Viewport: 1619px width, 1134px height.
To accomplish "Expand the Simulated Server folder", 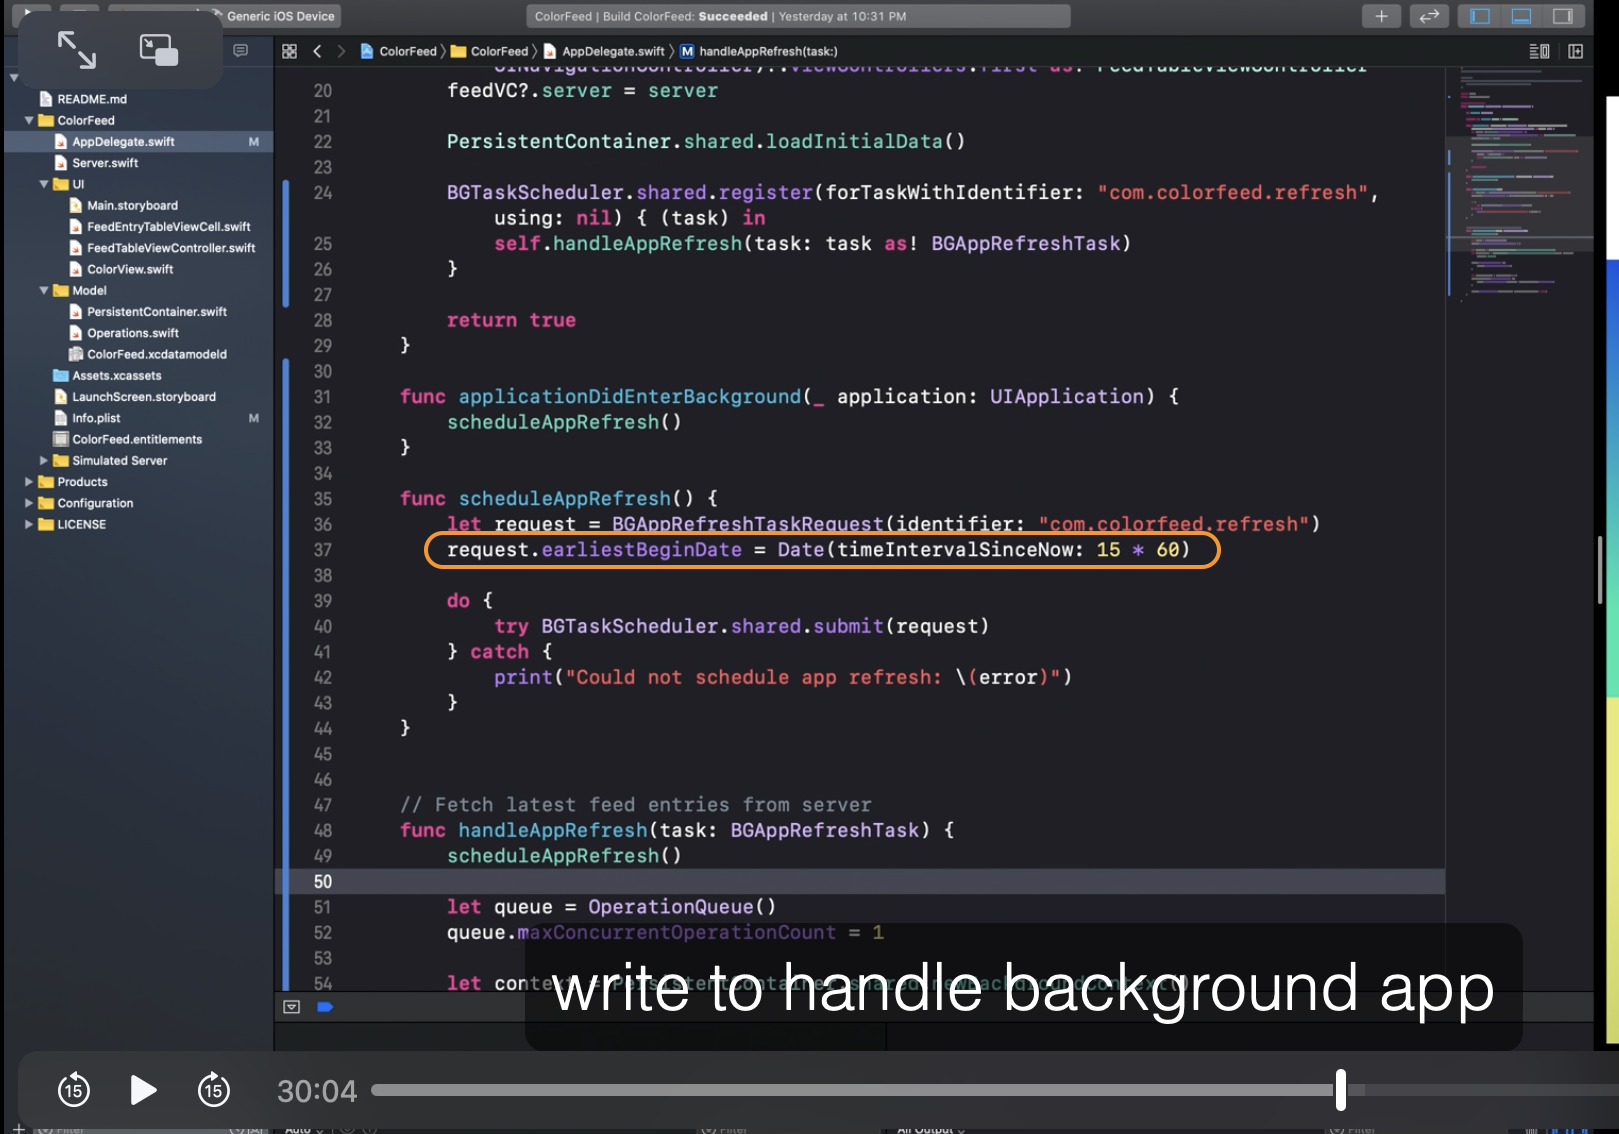I will (44, 461).
